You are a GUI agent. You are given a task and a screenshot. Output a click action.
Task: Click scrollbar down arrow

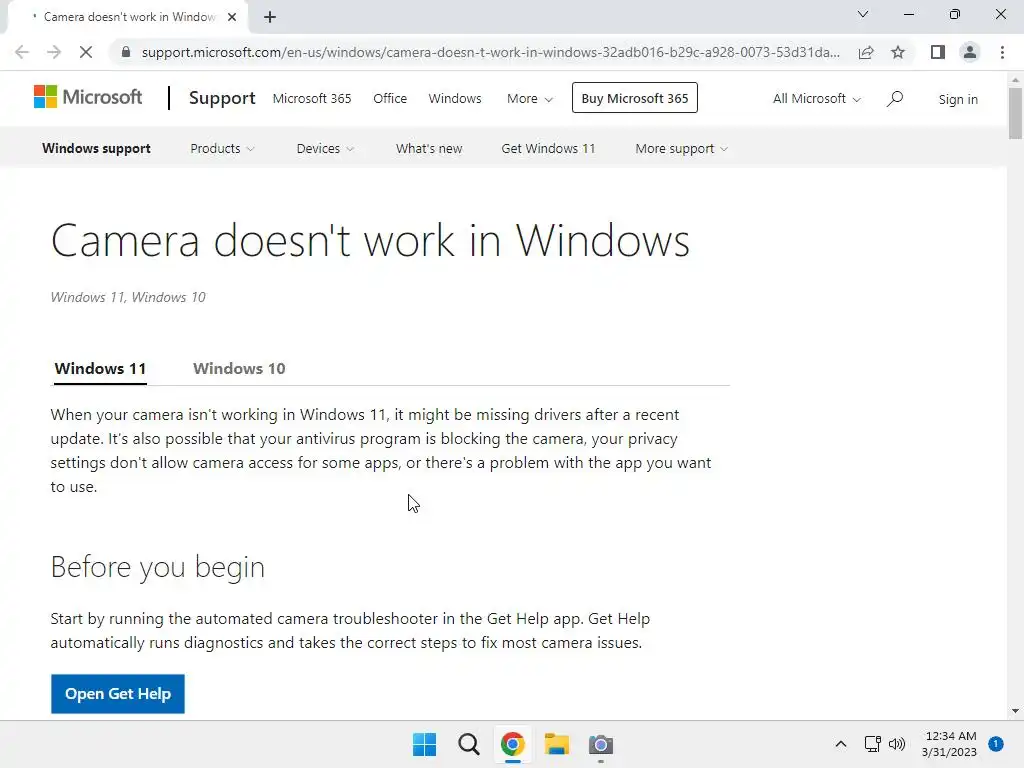click(x=1015, y=711)
